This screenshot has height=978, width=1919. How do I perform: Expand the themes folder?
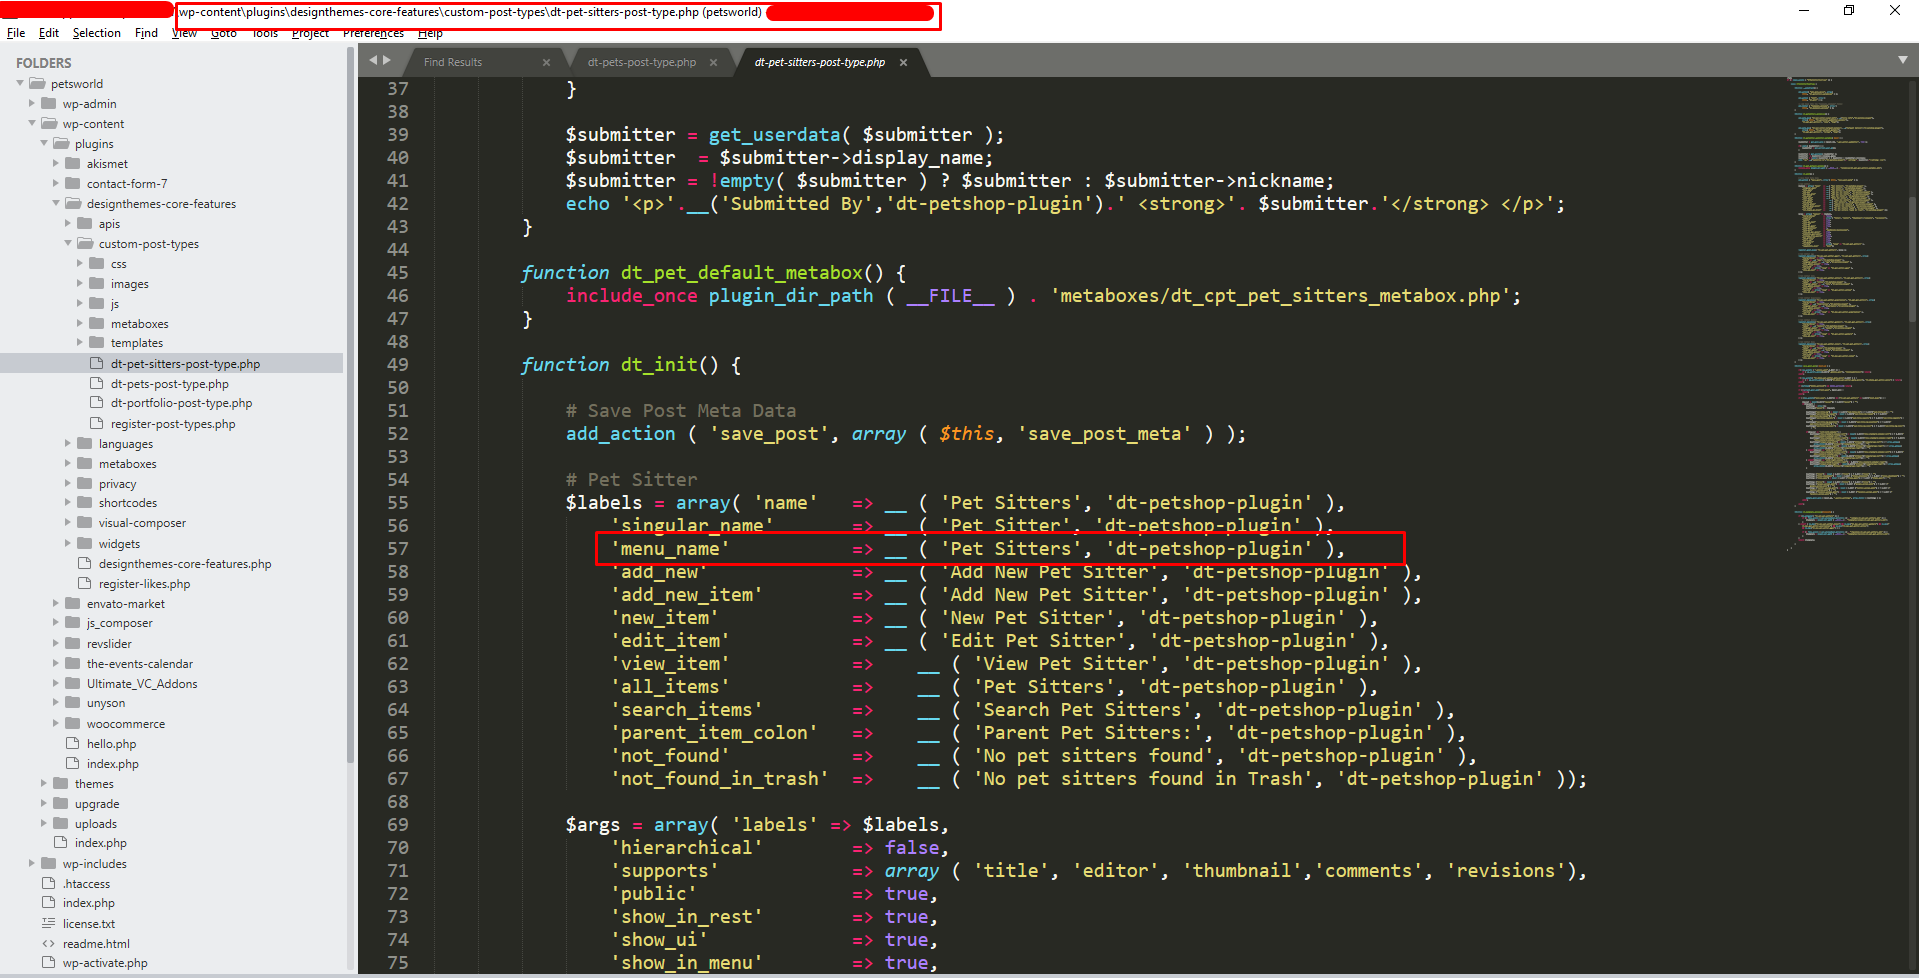coord(44,783)
